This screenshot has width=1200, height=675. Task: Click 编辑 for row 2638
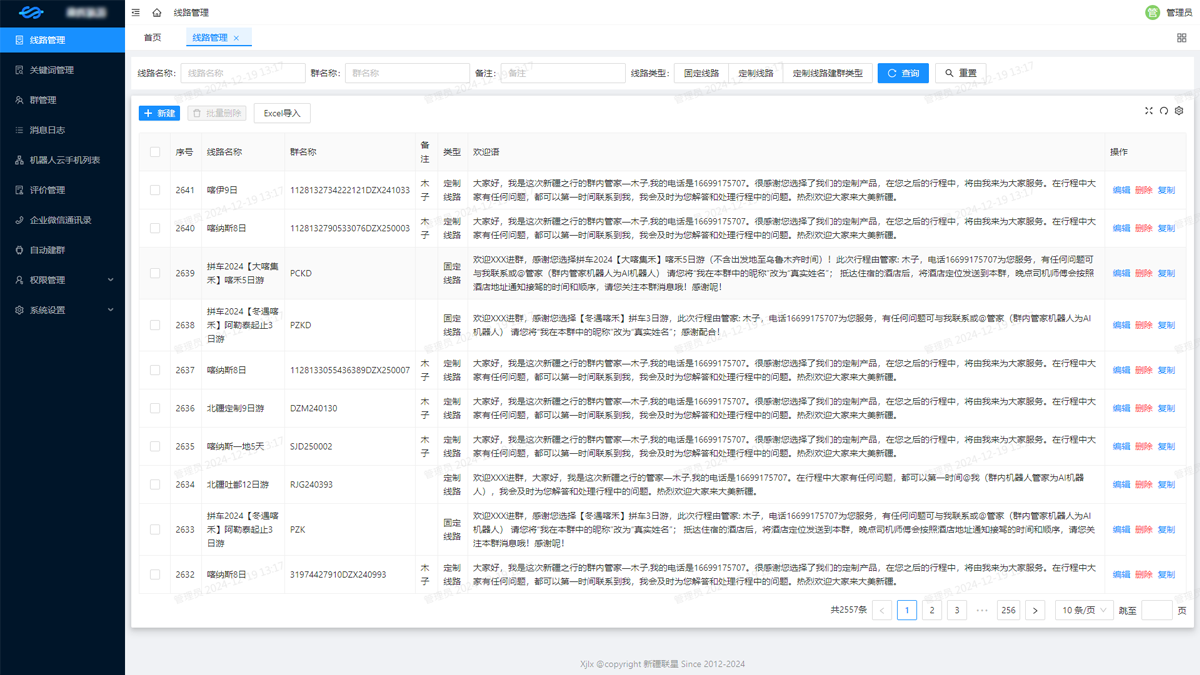pos(1121,325)
